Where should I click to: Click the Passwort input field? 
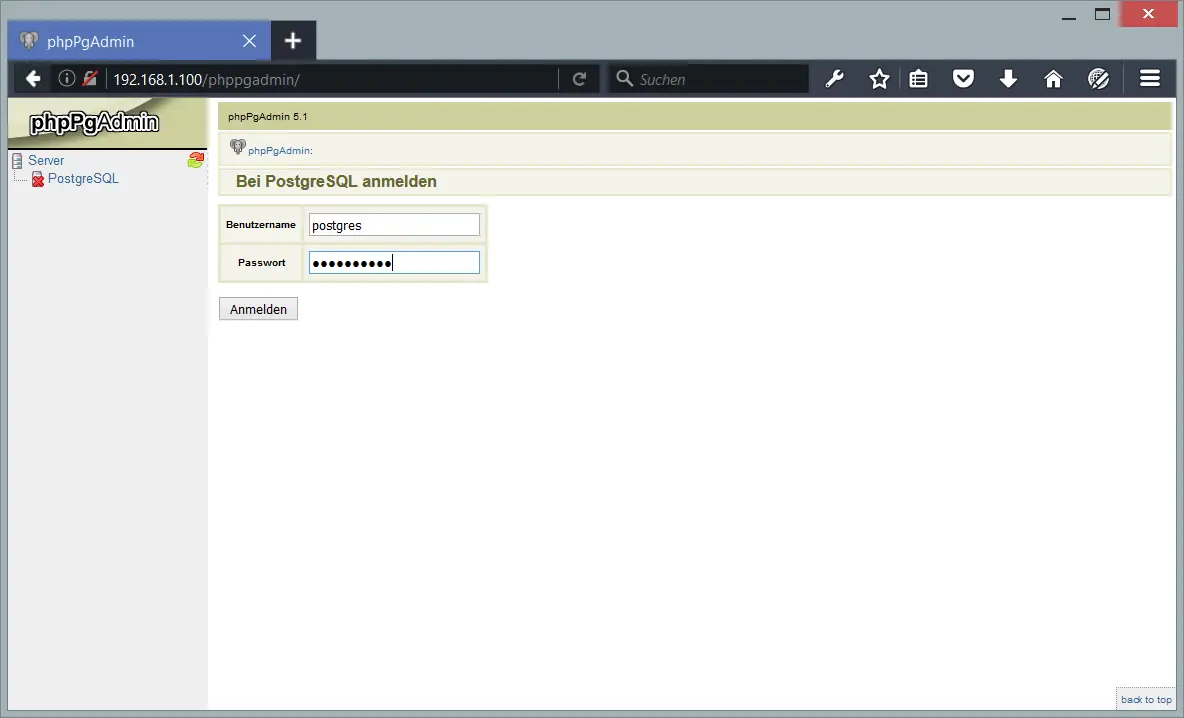(394, 263)
